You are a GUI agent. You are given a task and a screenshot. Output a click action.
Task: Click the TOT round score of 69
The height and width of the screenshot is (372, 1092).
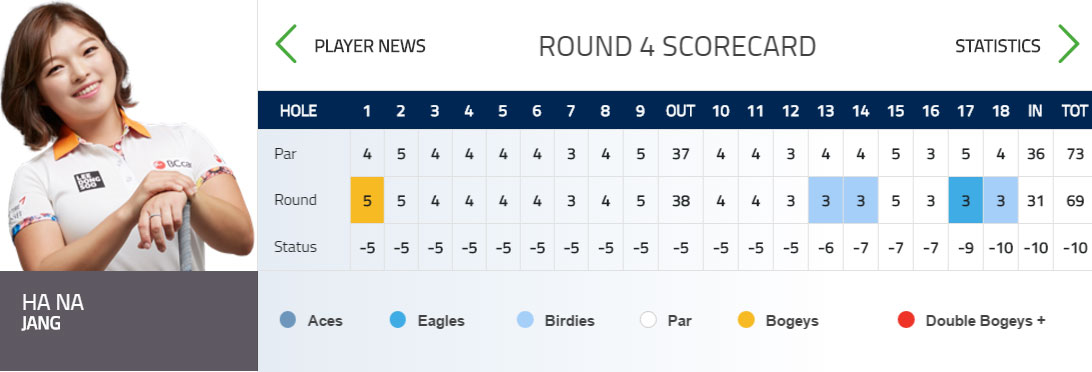[x=1075, y=201]
